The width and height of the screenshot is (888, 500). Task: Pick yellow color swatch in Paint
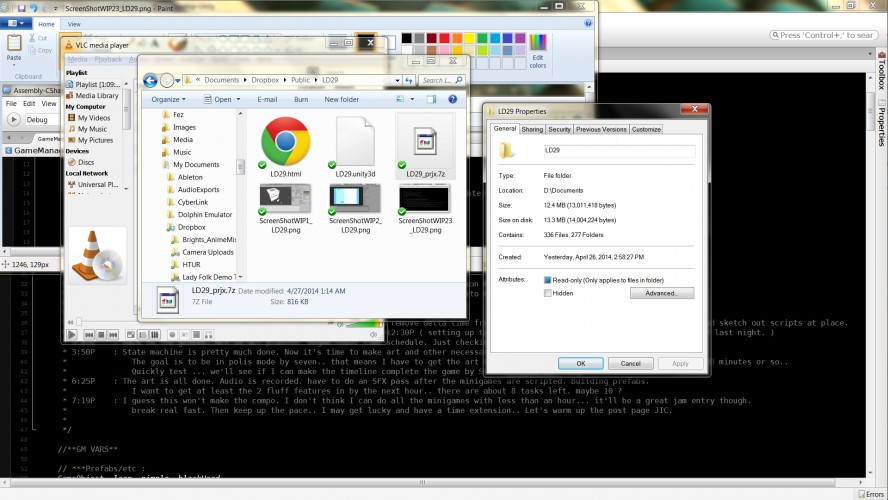click(x=469, y=38)
